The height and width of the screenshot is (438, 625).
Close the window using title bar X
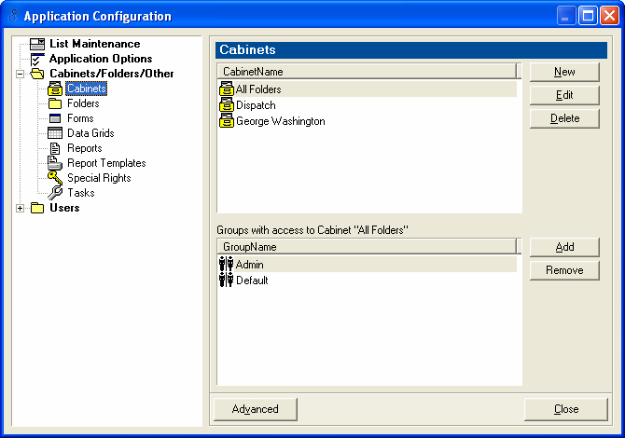[x=609, y=16]
